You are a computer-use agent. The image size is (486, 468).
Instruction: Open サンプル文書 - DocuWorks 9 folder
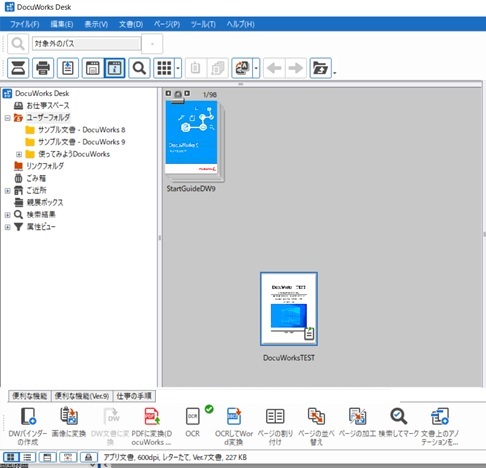coord(81,142)
